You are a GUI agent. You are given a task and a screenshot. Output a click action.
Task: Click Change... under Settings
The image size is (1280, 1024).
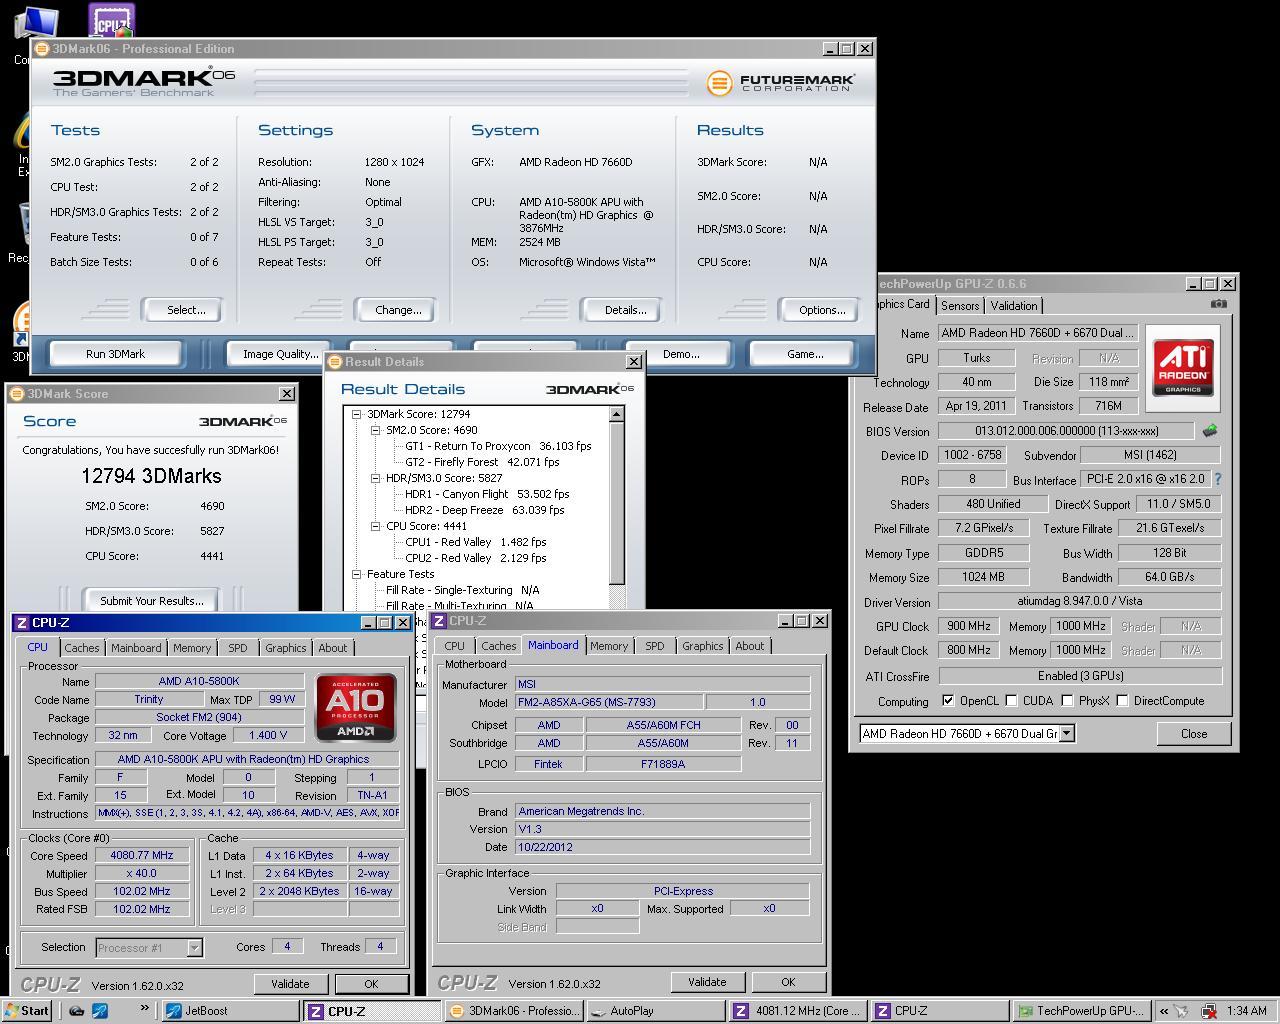398,310
